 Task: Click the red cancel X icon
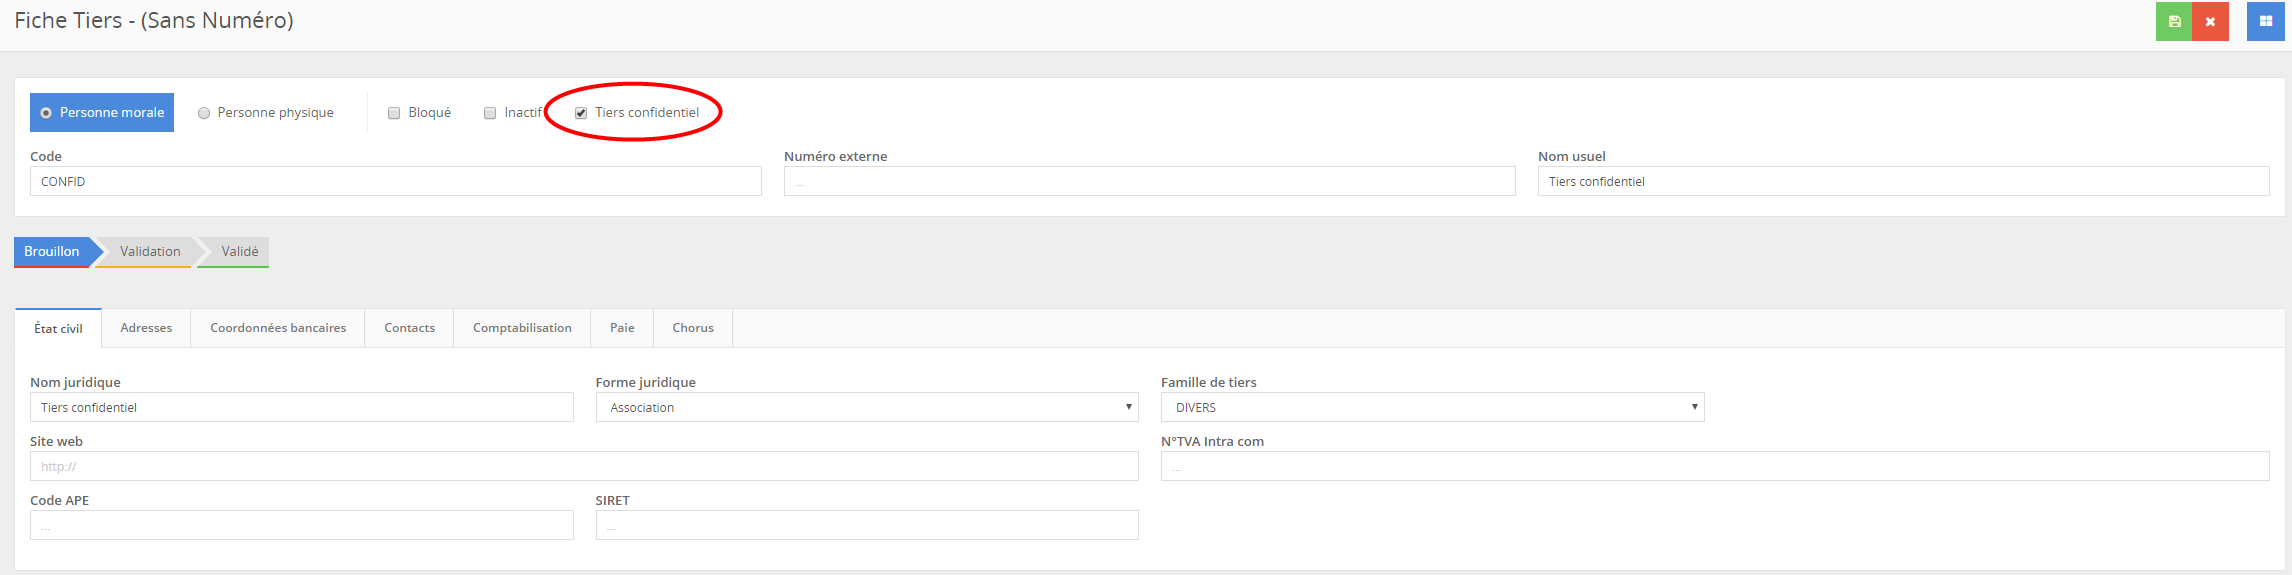click(x=2210, y=21)
